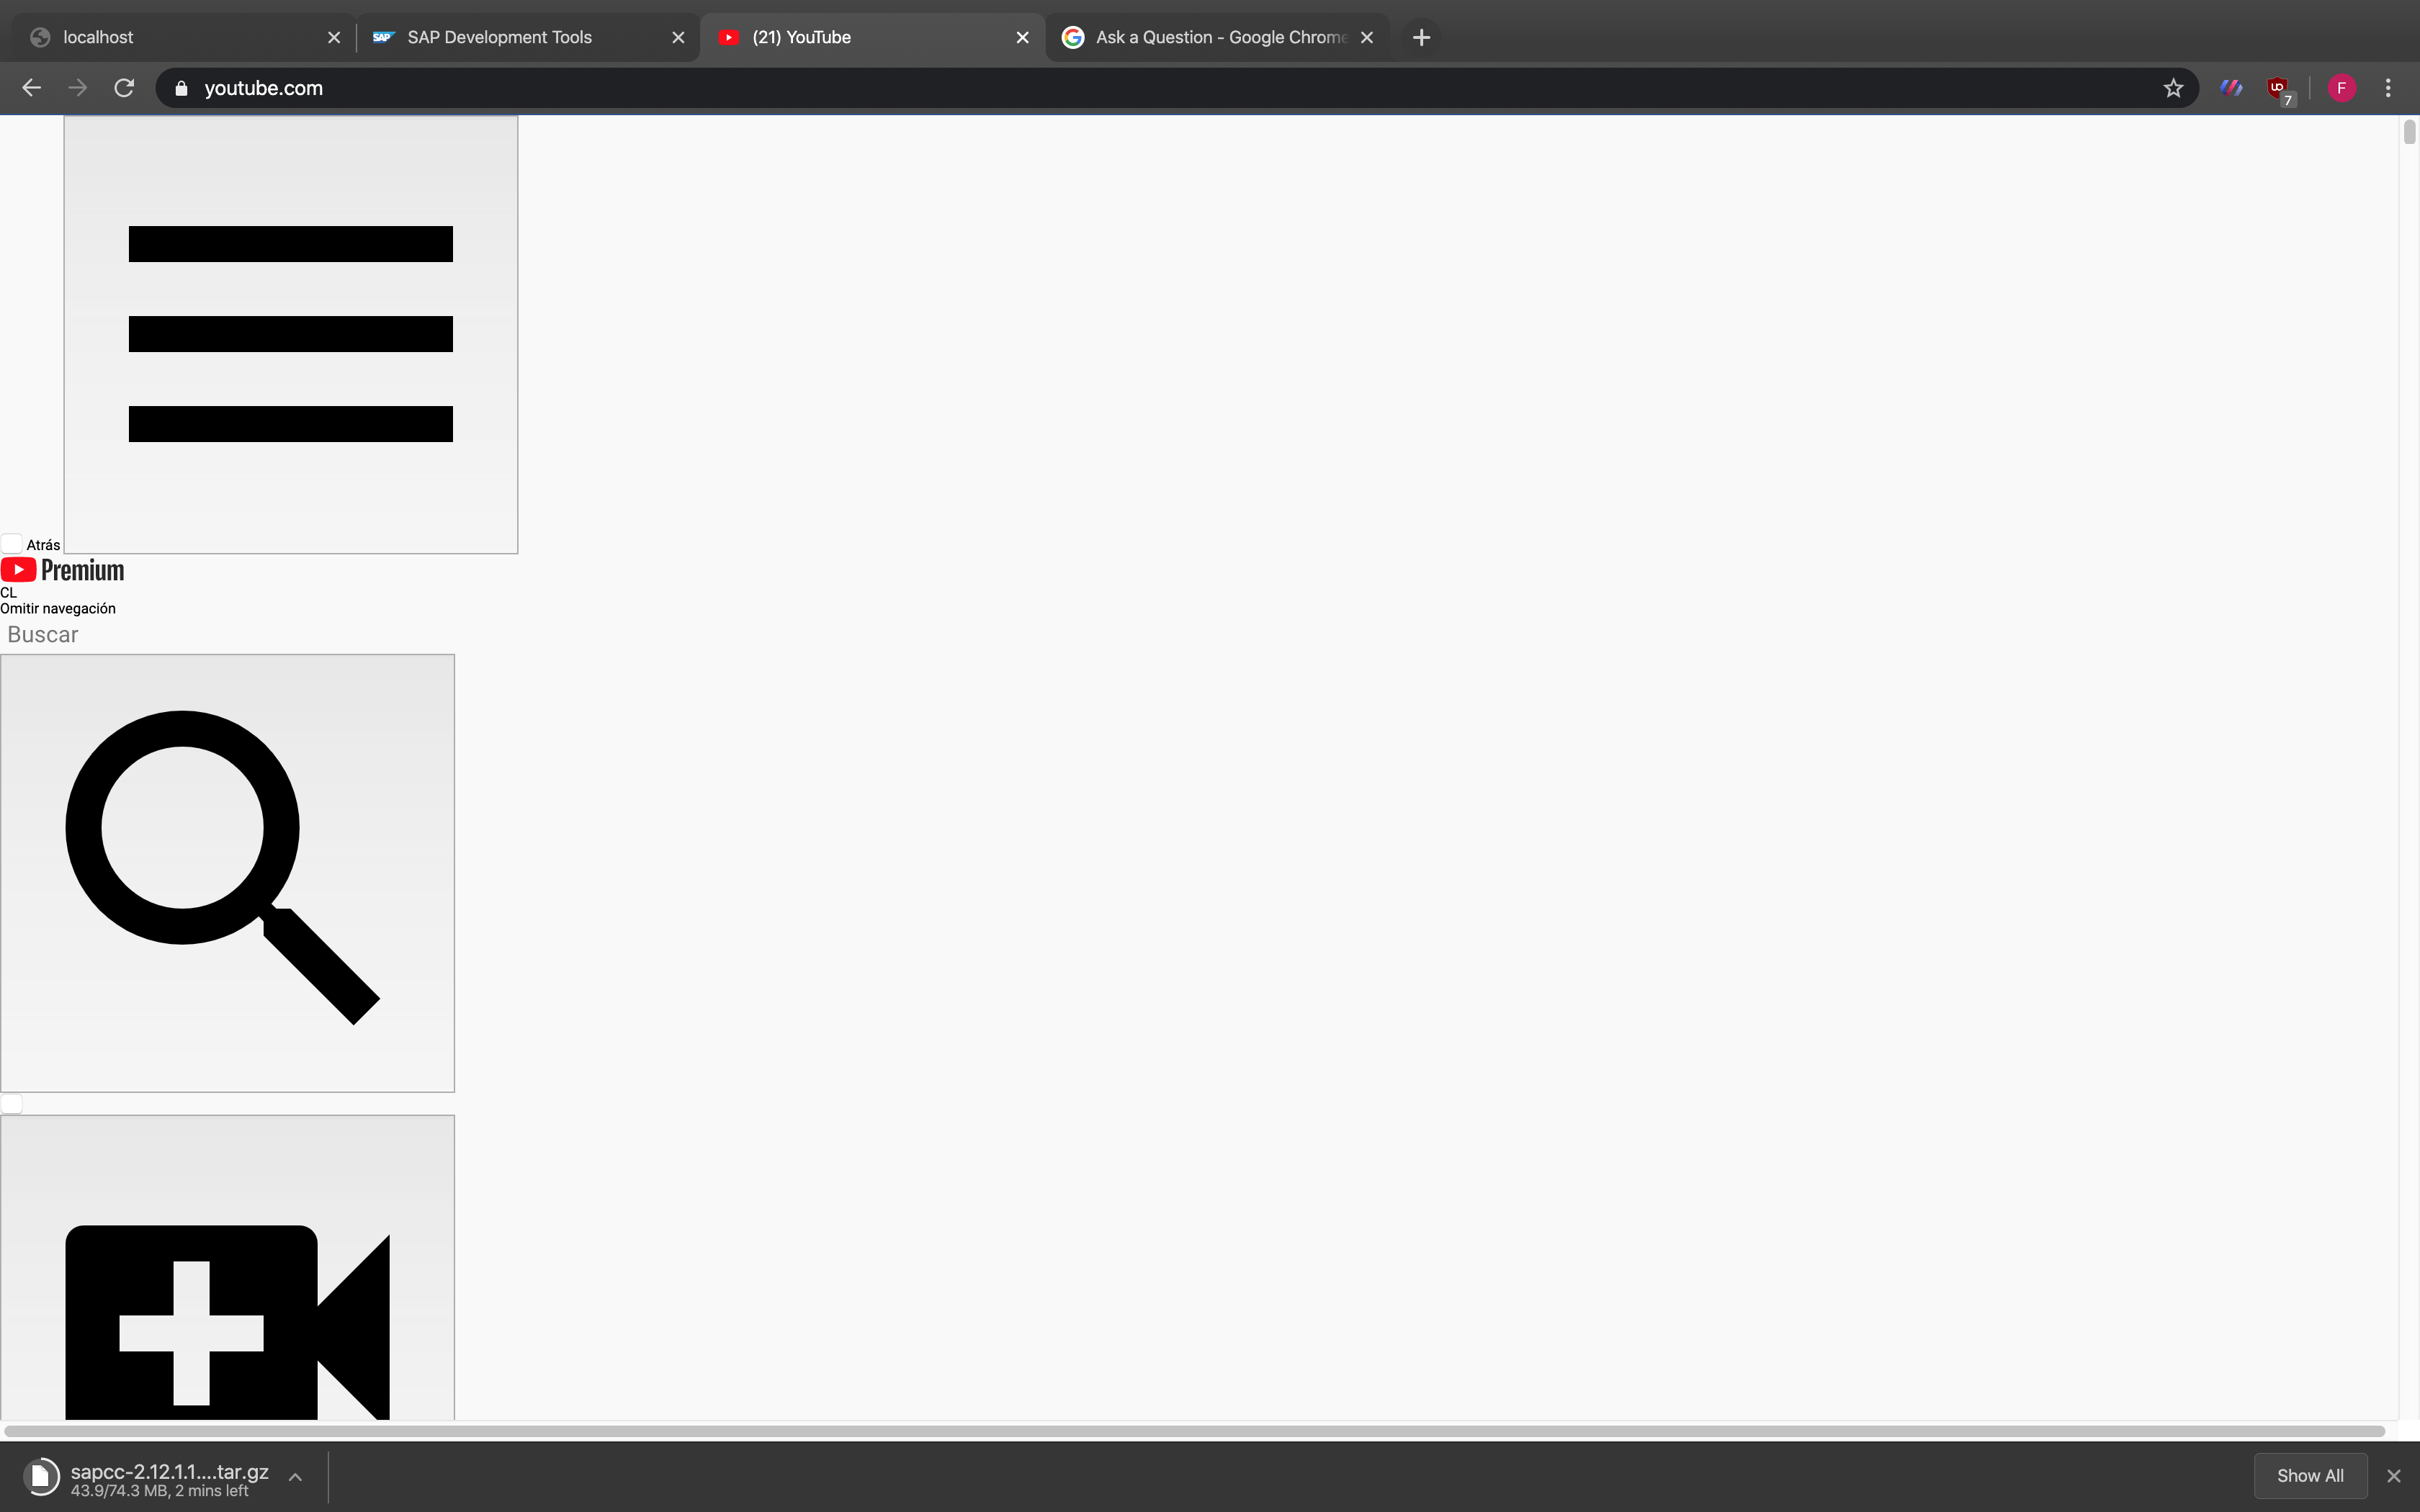Toggle the small checkbox beside Atrás
This screenshot has width=2420, height=1512.
point(12,544)
